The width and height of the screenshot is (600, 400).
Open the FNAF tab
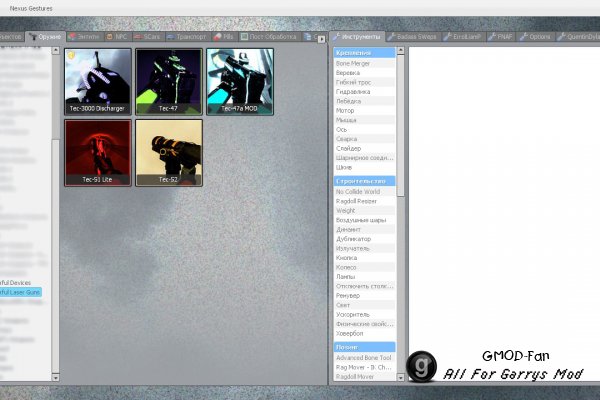tap(501, 37)
